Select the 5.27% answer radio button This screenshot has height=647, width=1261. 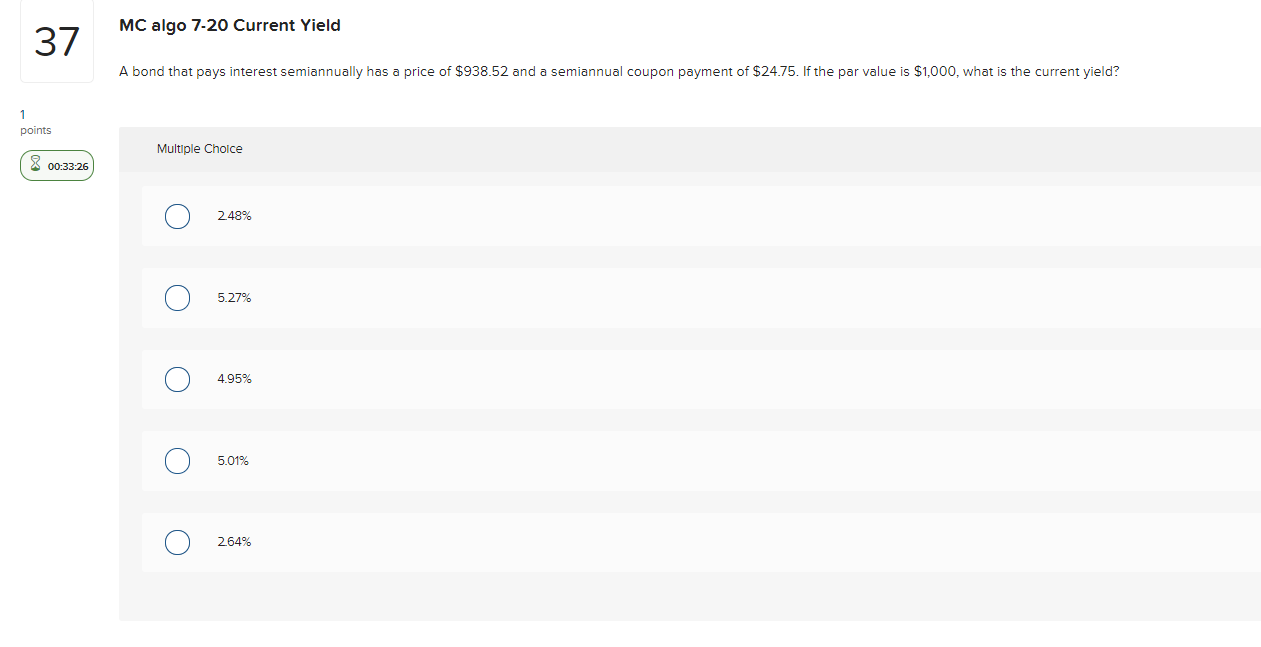click(177, 297)
